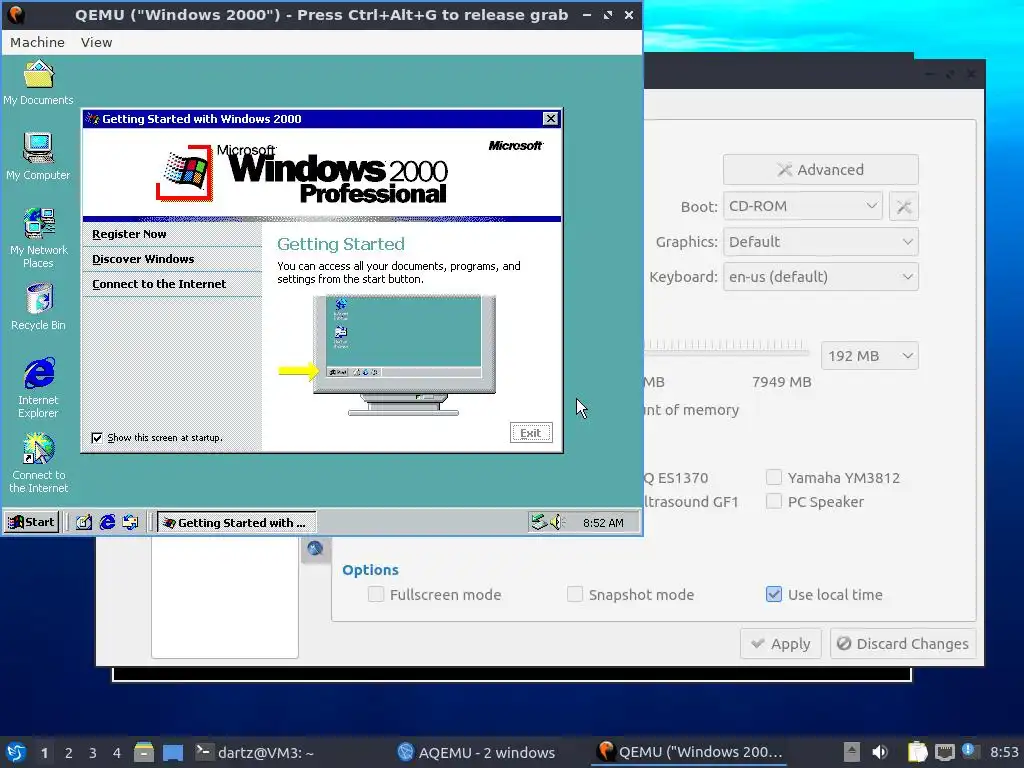Toggle Show this screen at startup
The image size is (1024, 768).
97,438
